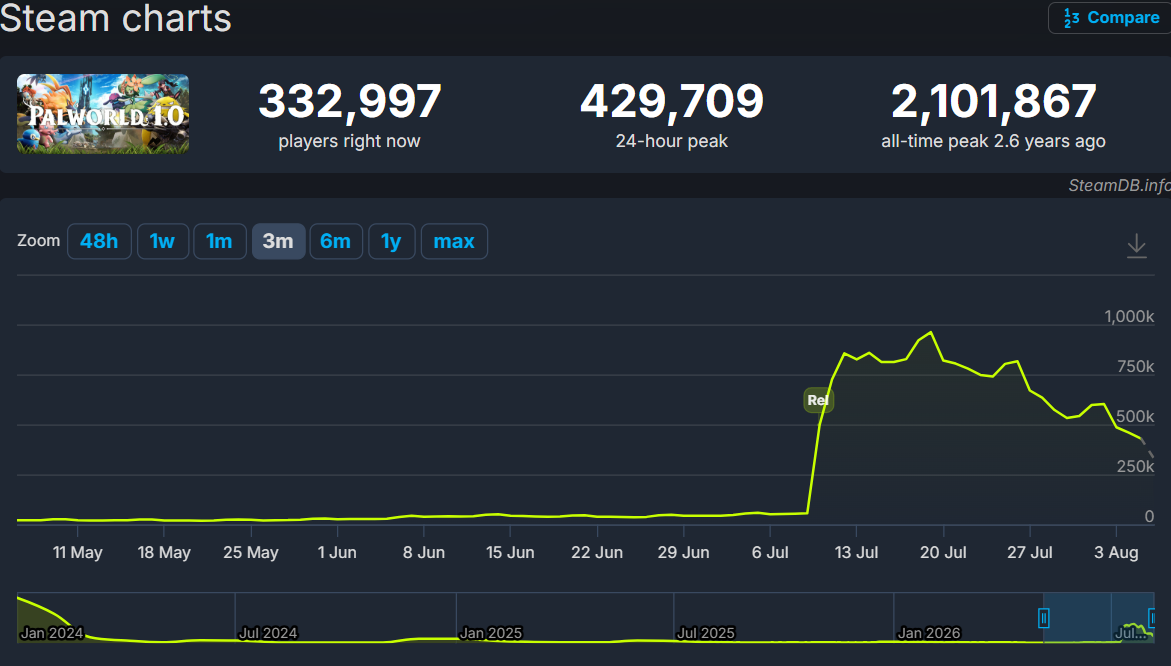The image size is (1171, 666).
Task: Switch chart zoom to 6m
Action: [x=336, y=241]
